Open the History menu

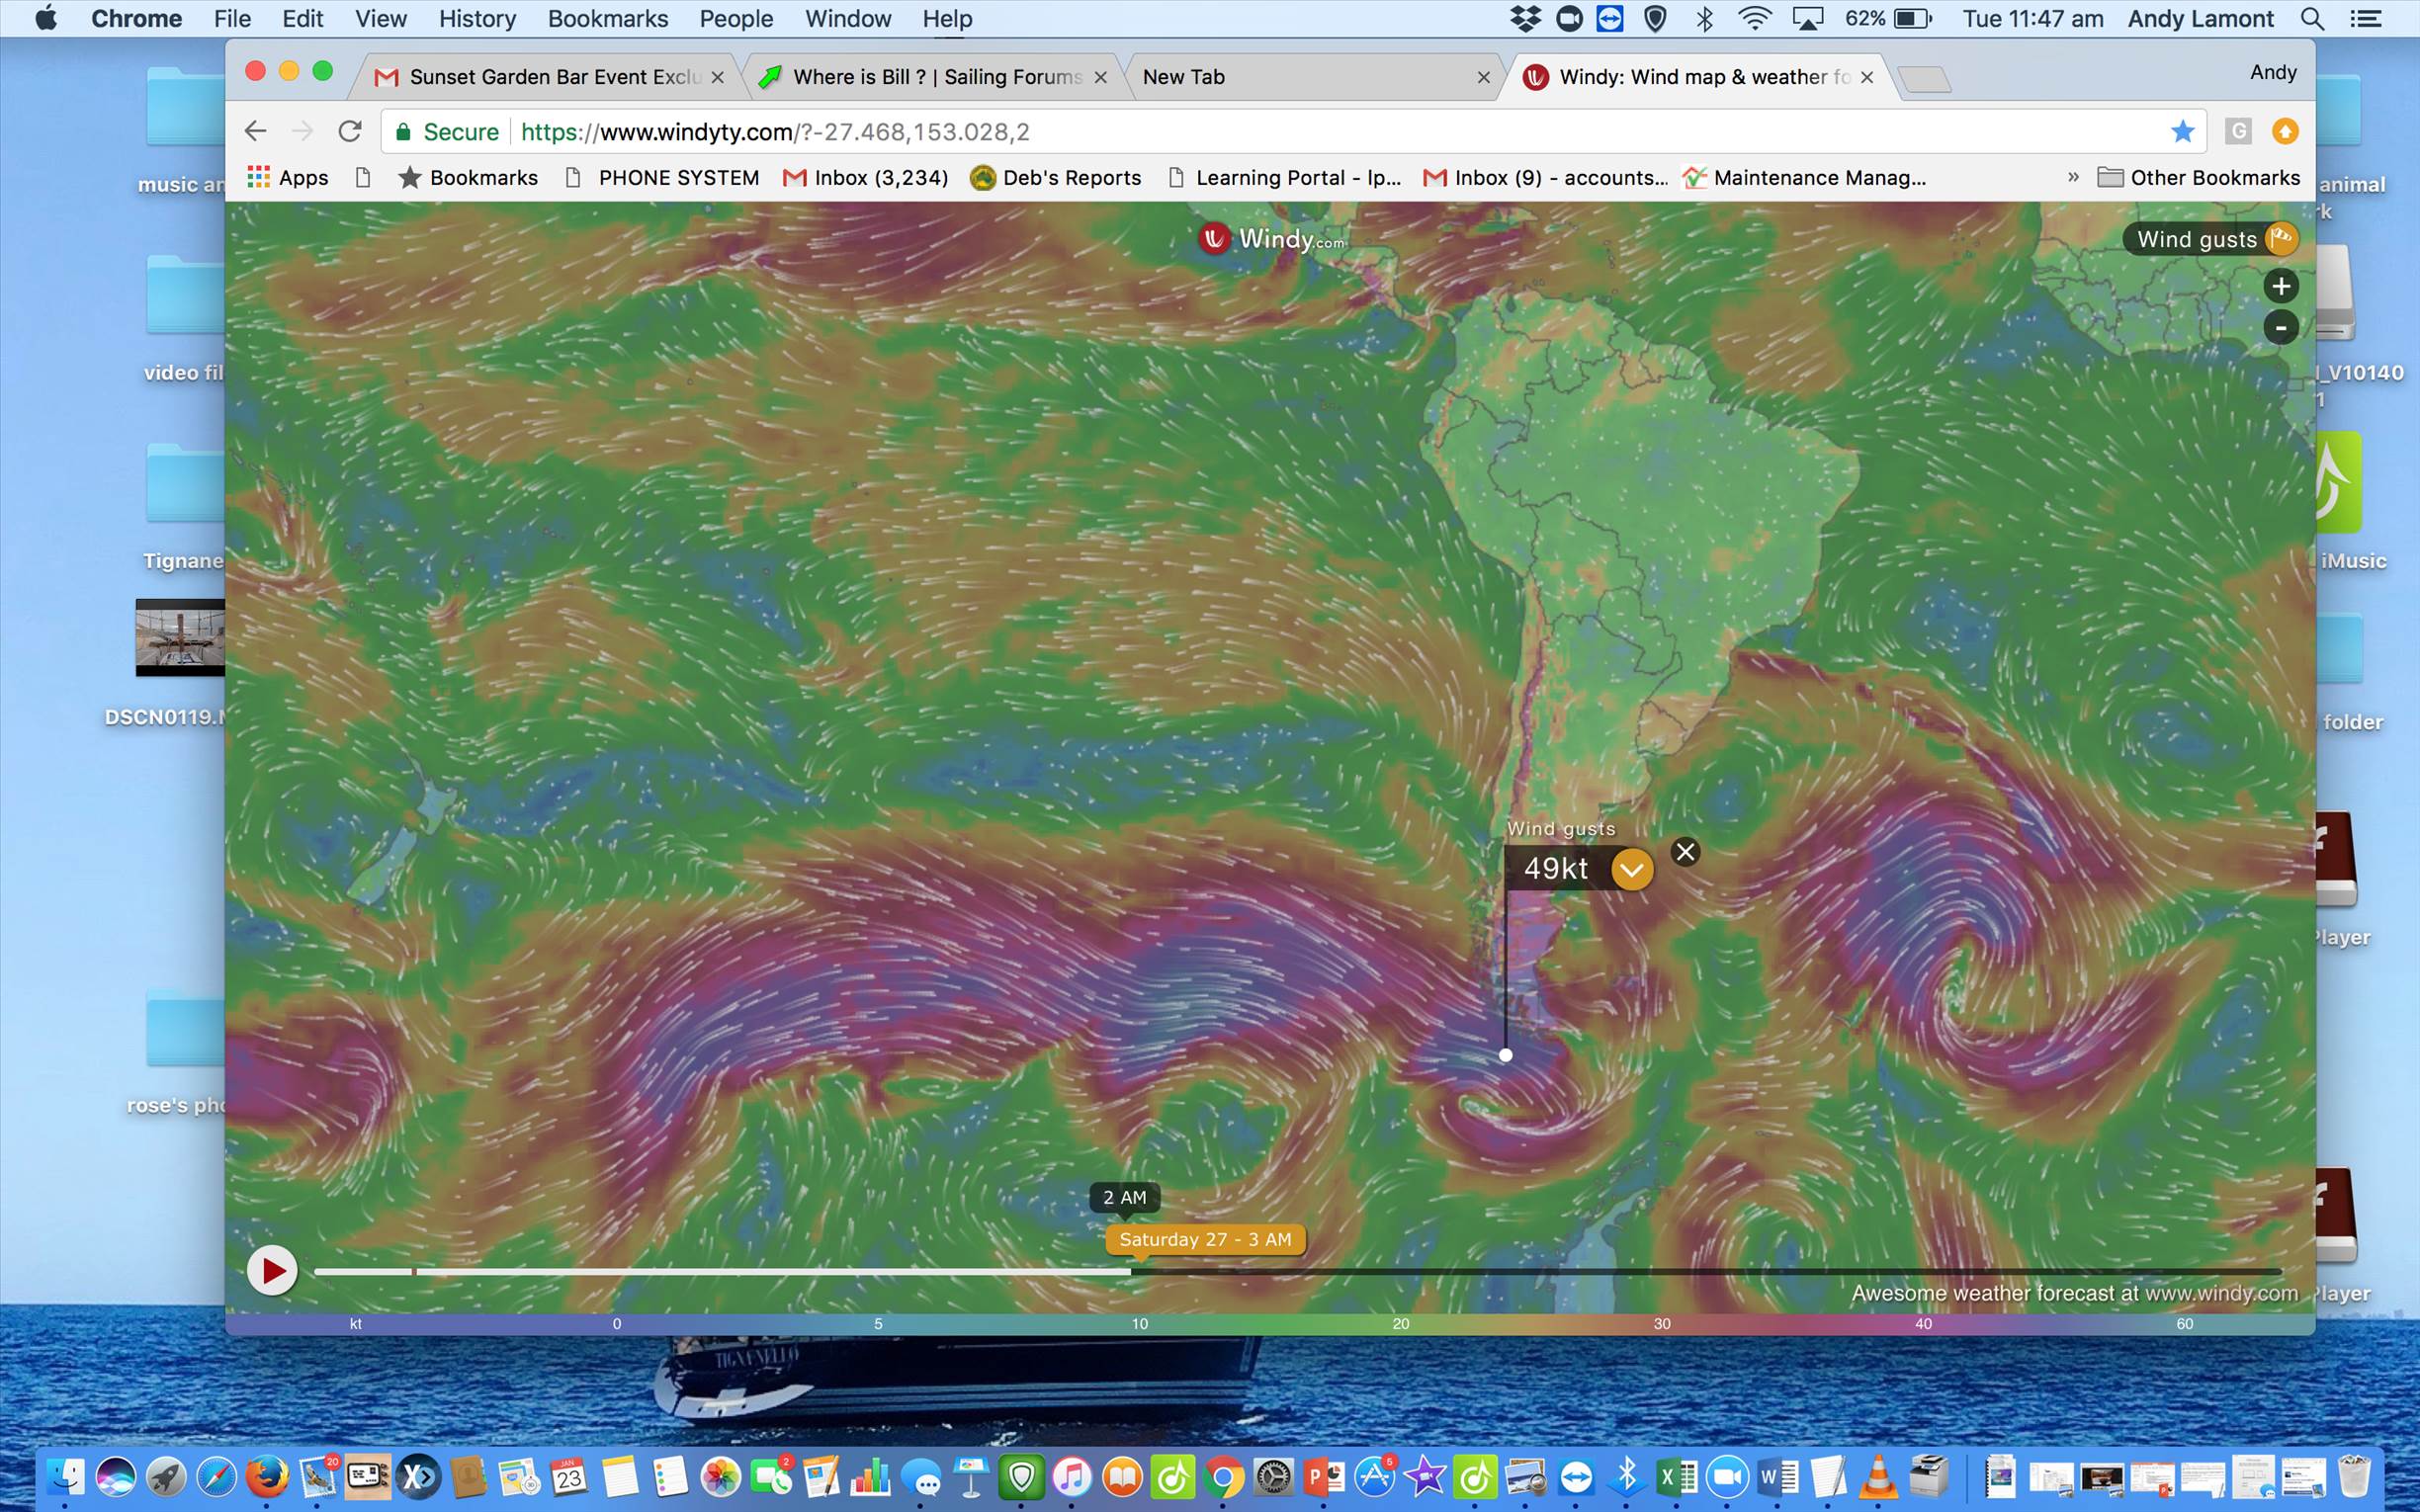477,18
